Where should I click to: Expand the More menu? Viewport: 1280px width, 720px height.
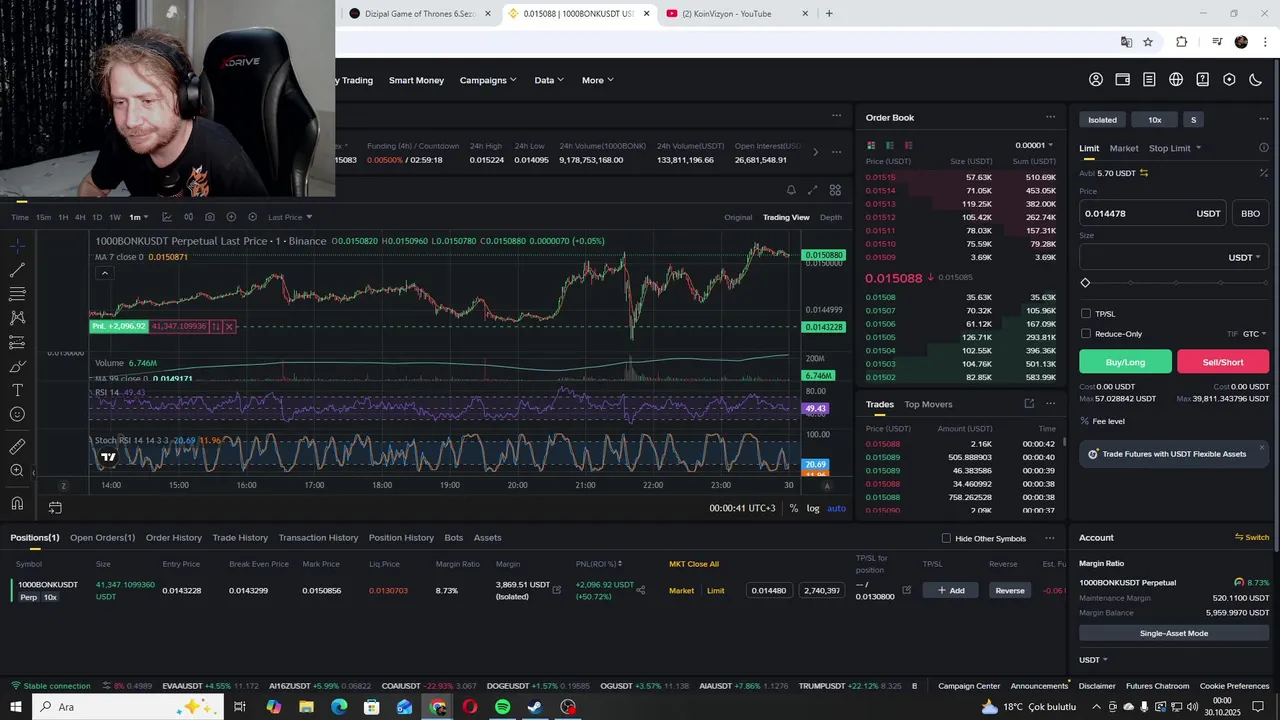[x=598, y=80]
